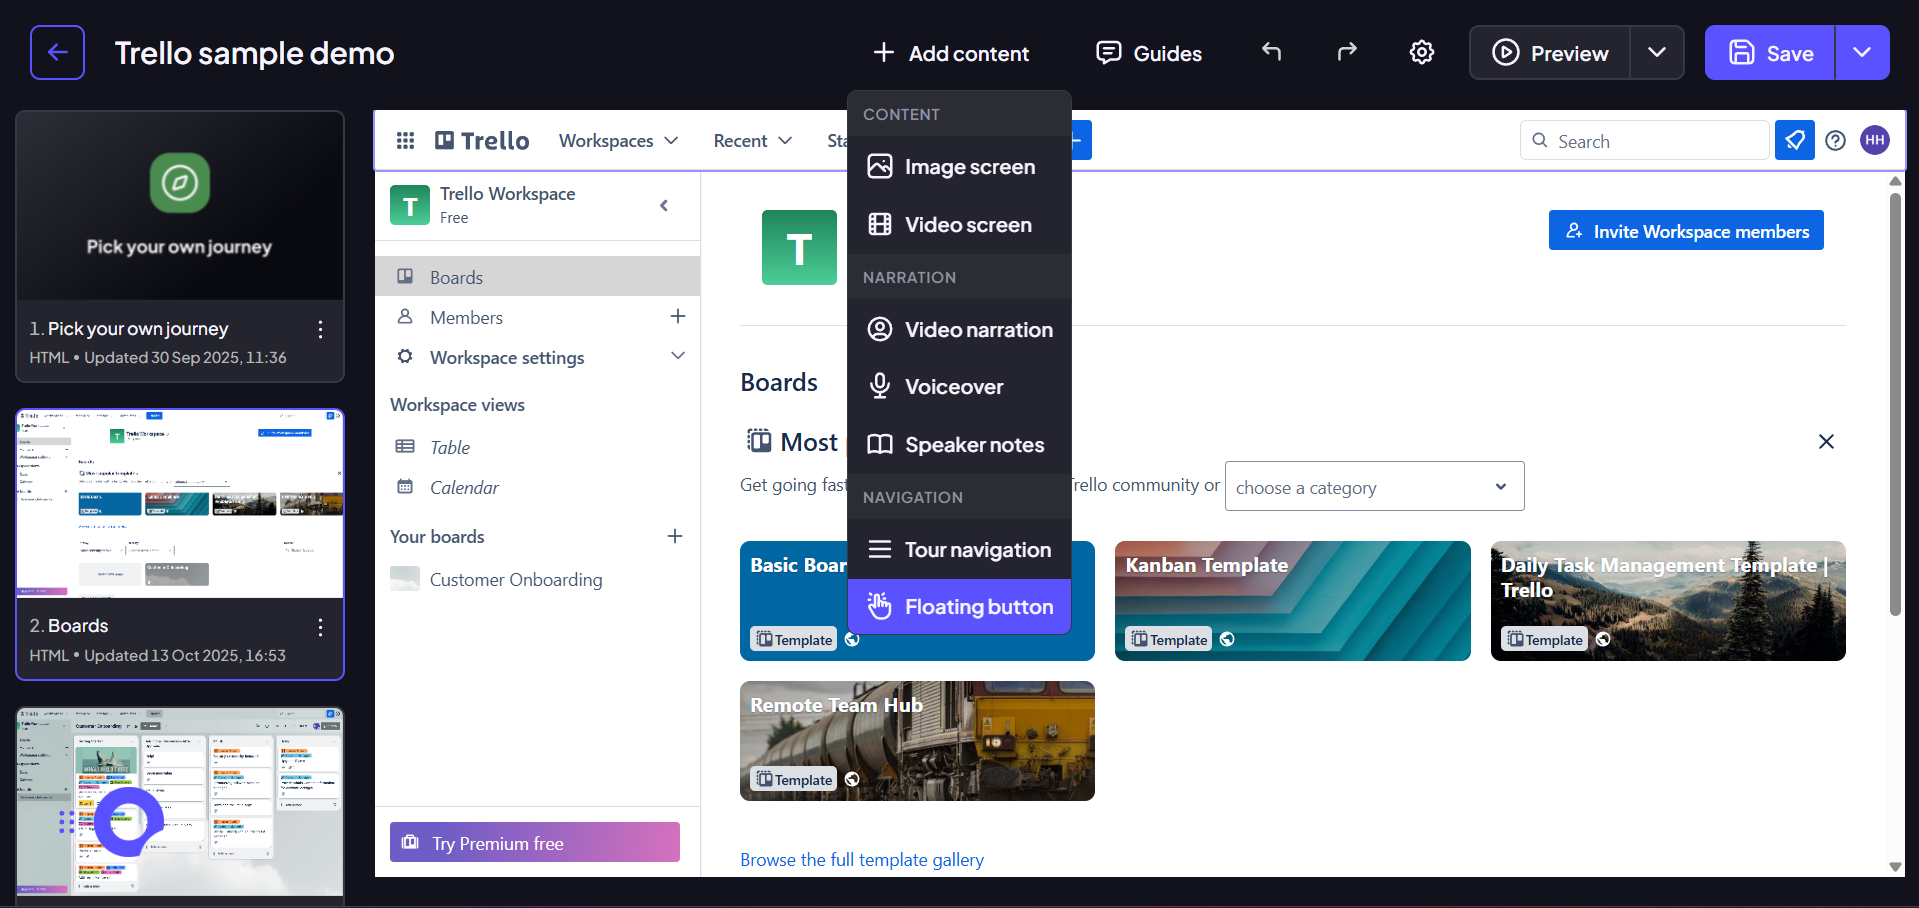
Task: Click Template badge on Remote Team Hub
Action: coord(794,779)
